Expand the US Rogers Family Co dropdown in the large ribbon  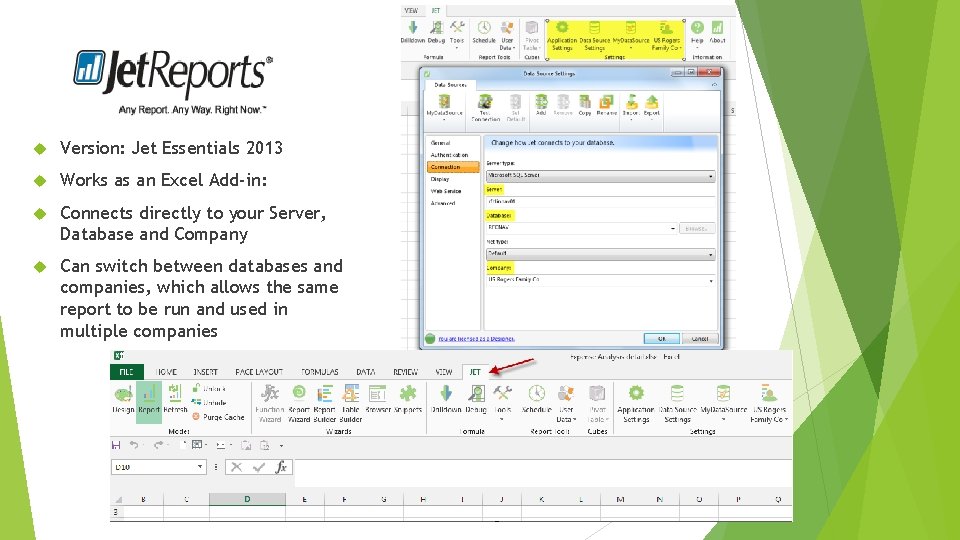point(770,404)
